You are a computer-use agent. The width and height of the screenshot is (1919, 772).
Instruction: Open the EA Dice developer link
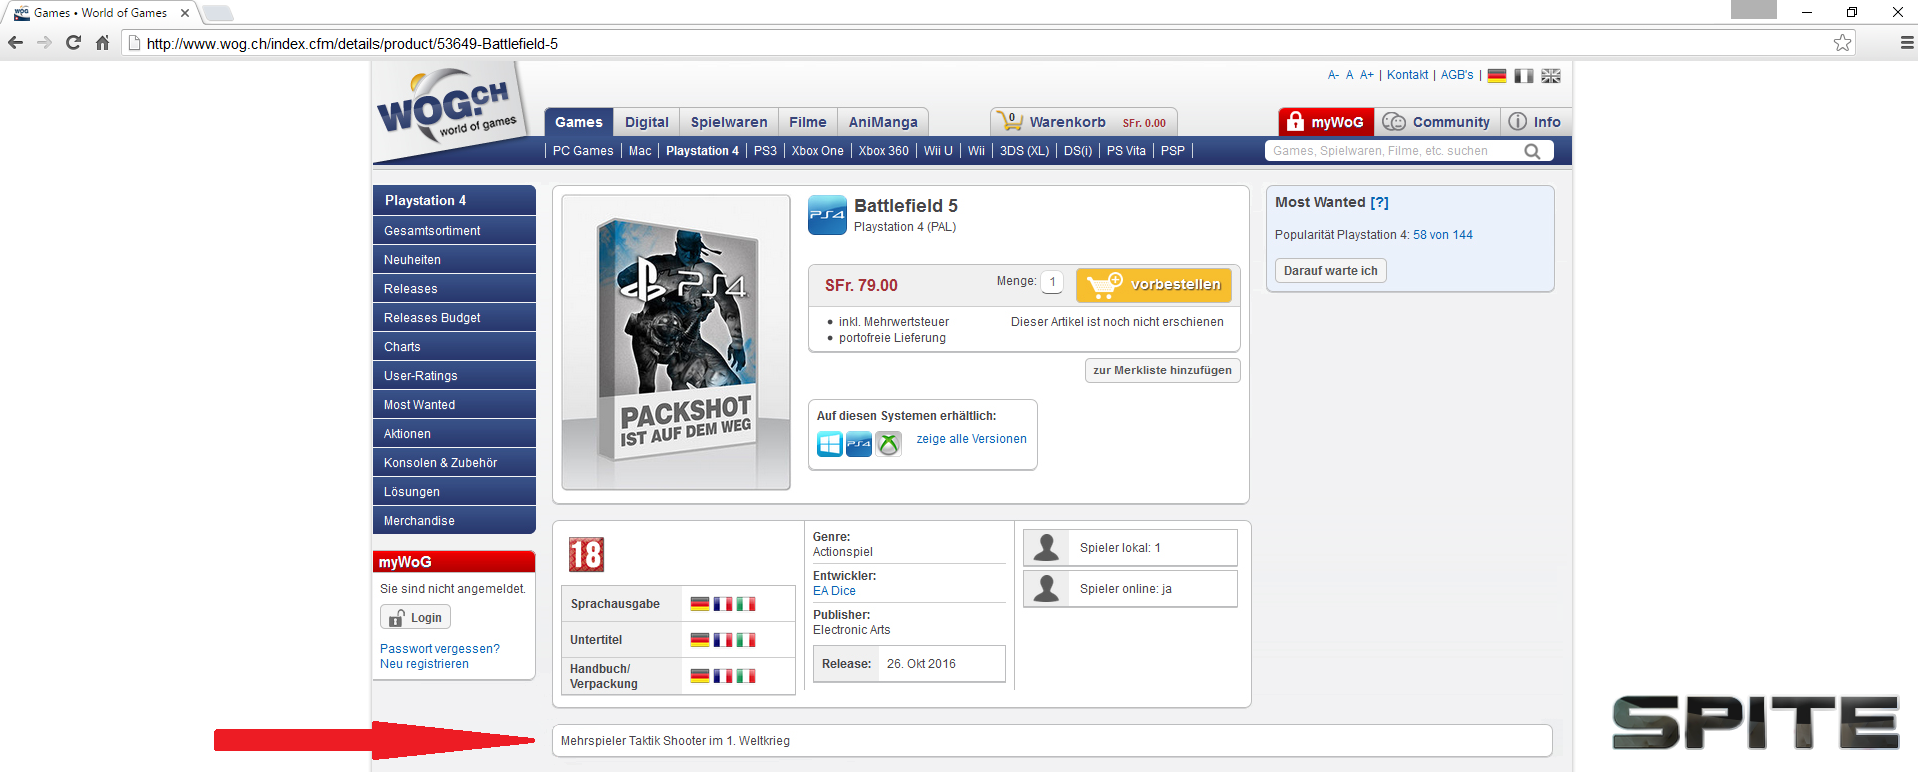(x=834, y=591)
